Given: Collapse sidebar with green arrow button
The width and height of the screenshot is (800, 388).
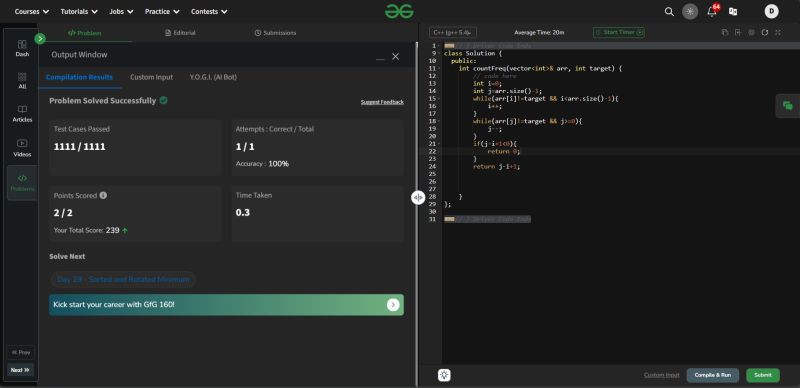Looking at the screenshot, I should [x=40, y=38].
